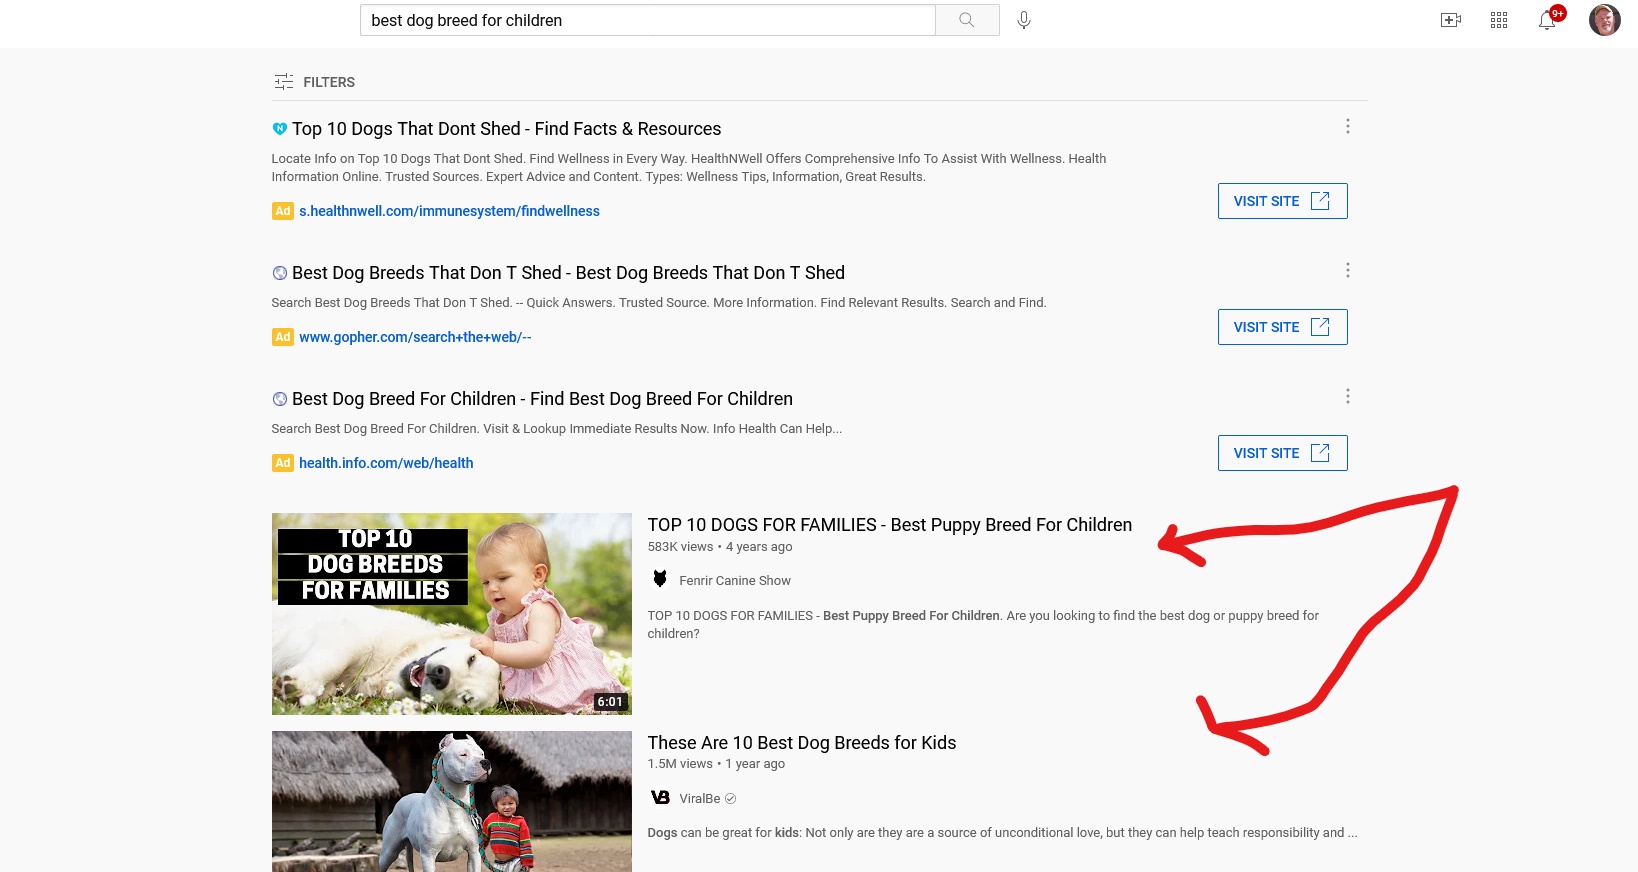Visit site for healthnwell ad
This screenshot has width=1638, height=872.
(x=1282, y=201)
